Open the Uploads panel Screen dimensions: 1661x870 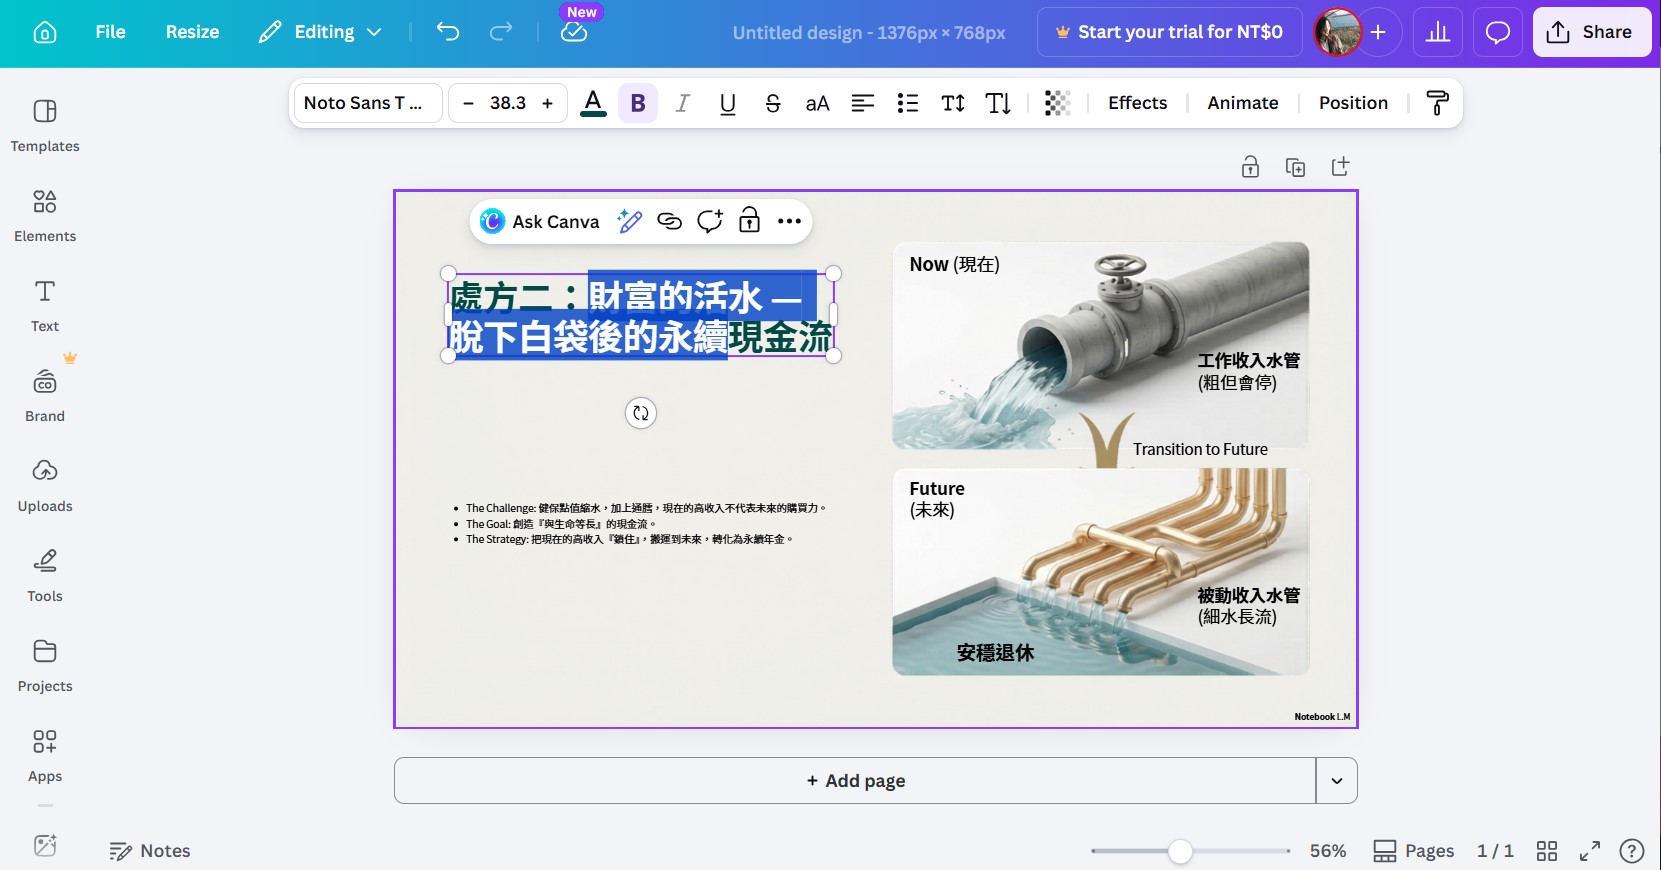pyautogui.click(x=45, y=485)
